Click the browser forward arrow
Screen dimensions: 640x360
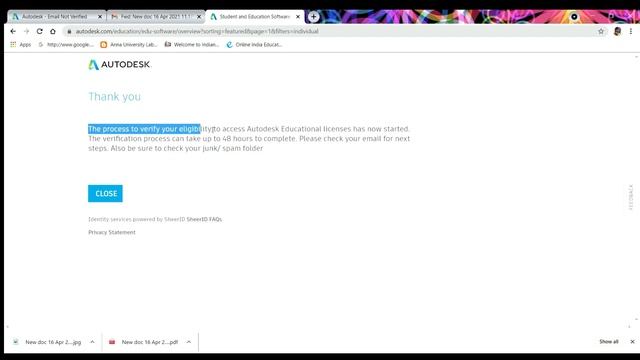[27, 31]
